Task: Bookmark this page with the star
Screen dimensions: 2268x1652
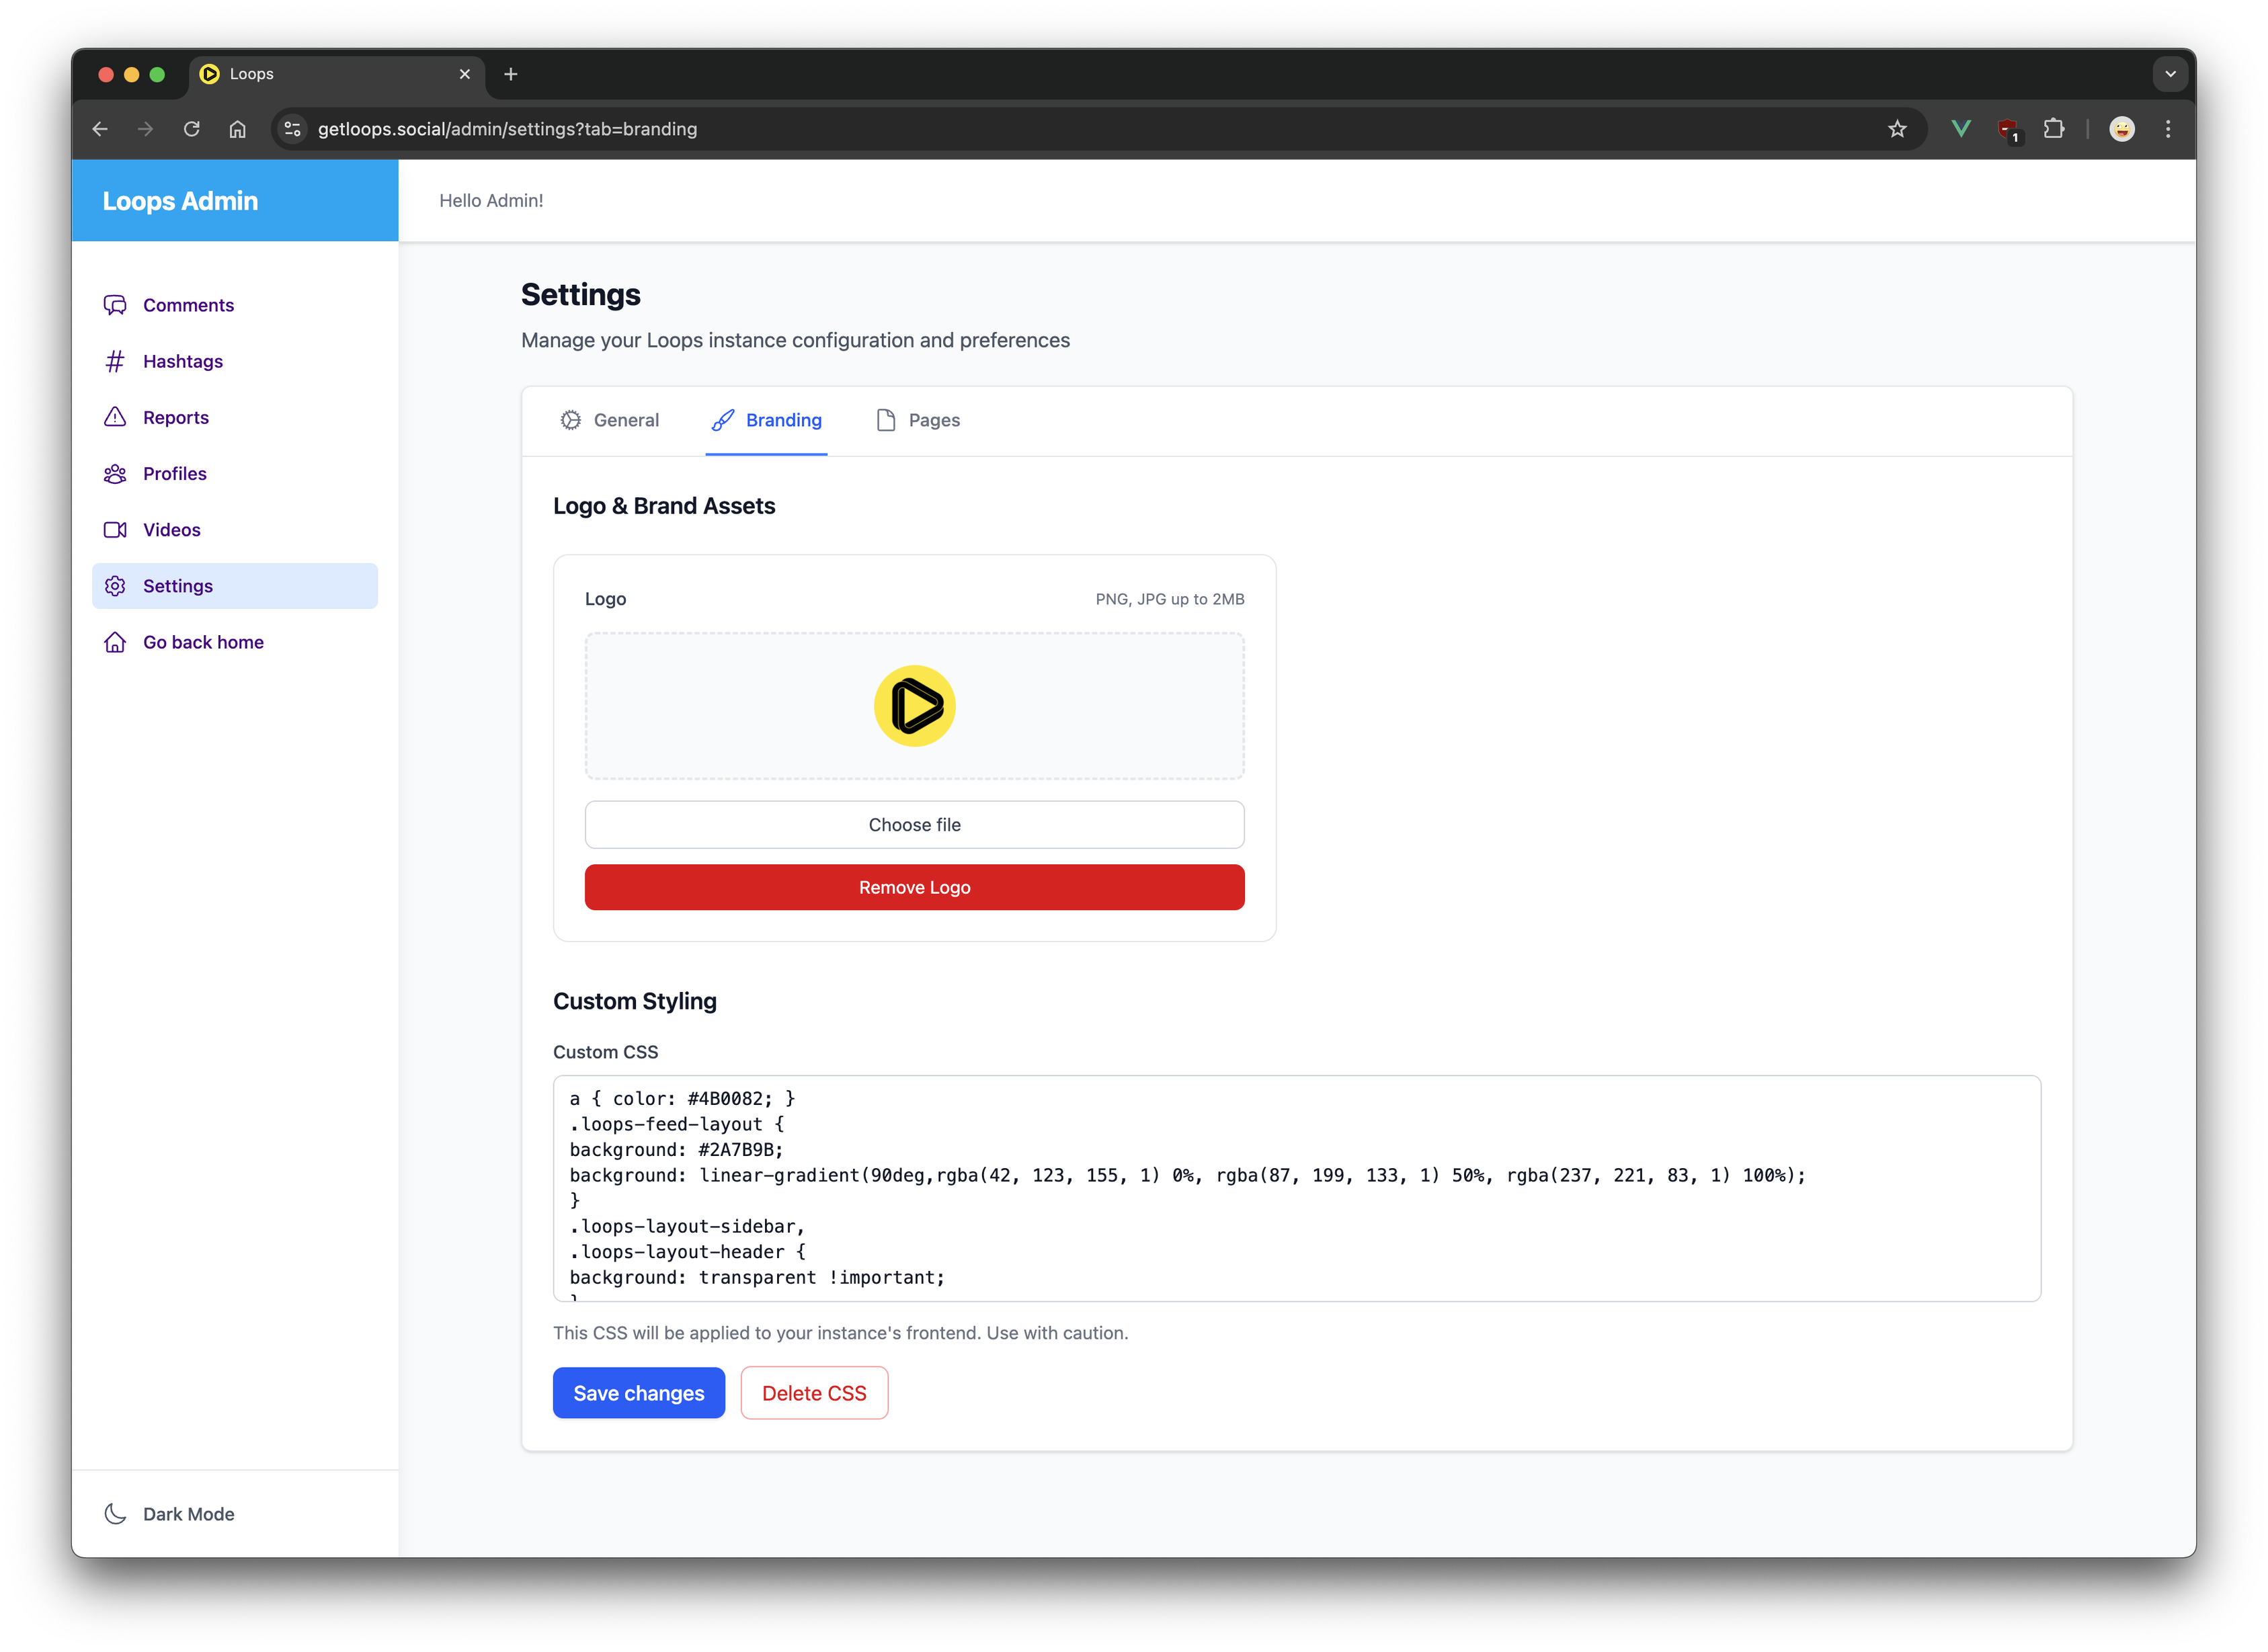Action: [x=1897, y=129]
